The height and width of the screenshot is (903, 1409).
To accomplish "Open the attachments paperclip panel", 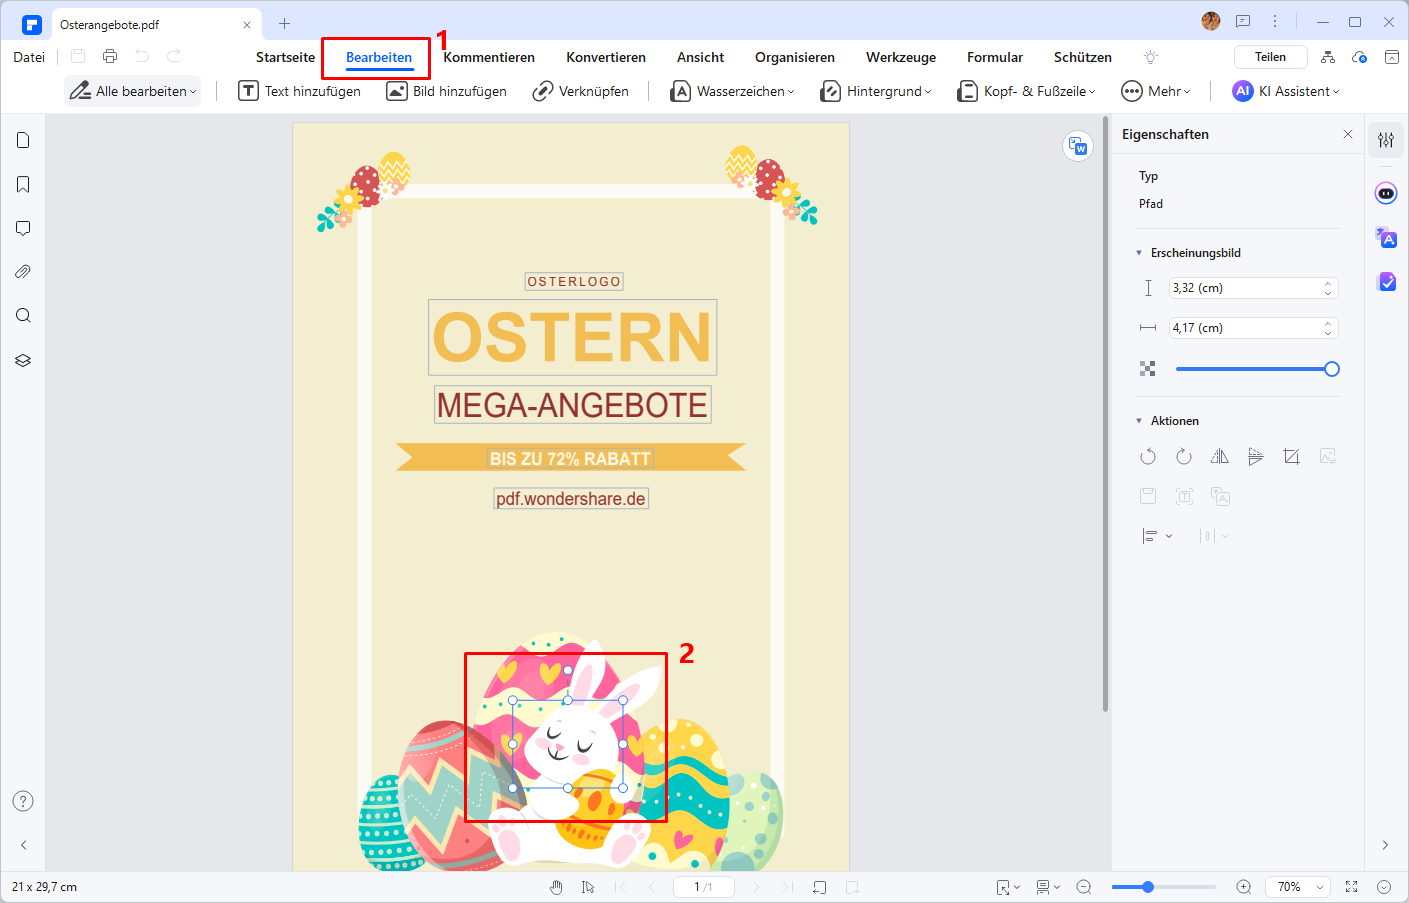I will tap(23, 272).
